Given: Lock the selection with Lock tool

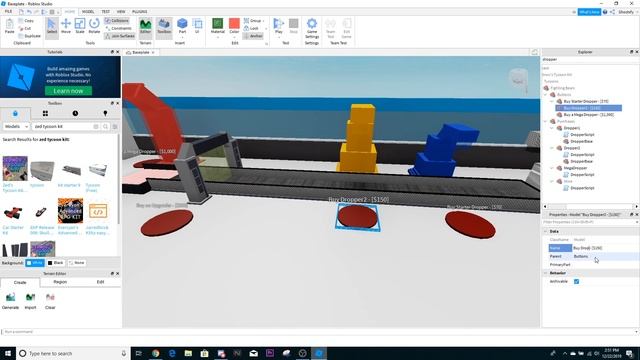Looking at the screenshot, I should (x=251, y=28).
